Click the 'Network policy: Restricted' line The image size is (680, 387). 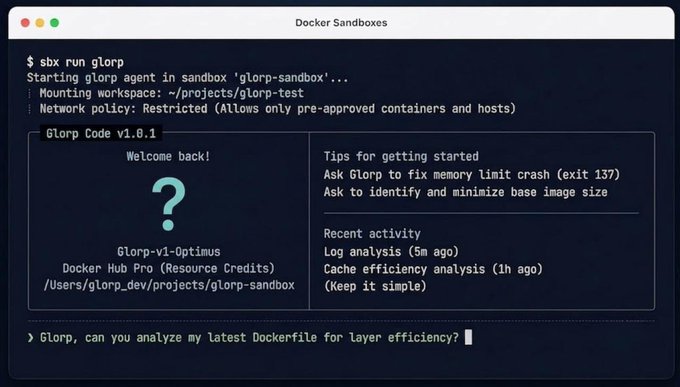point(278,108)
